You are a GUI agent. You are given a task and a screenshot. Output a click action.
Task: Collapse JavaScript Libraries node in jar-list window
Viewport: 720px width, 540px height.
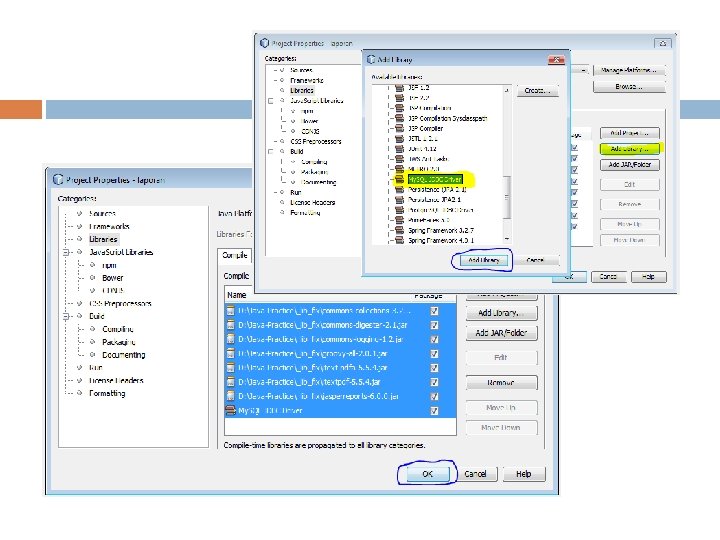point(66,252)
